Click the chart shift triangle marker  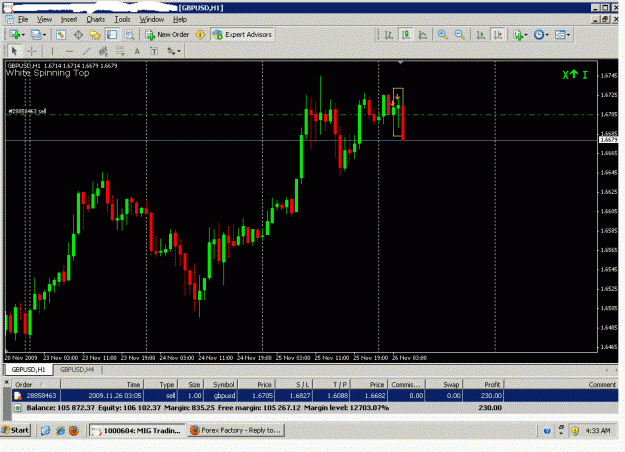401,63
